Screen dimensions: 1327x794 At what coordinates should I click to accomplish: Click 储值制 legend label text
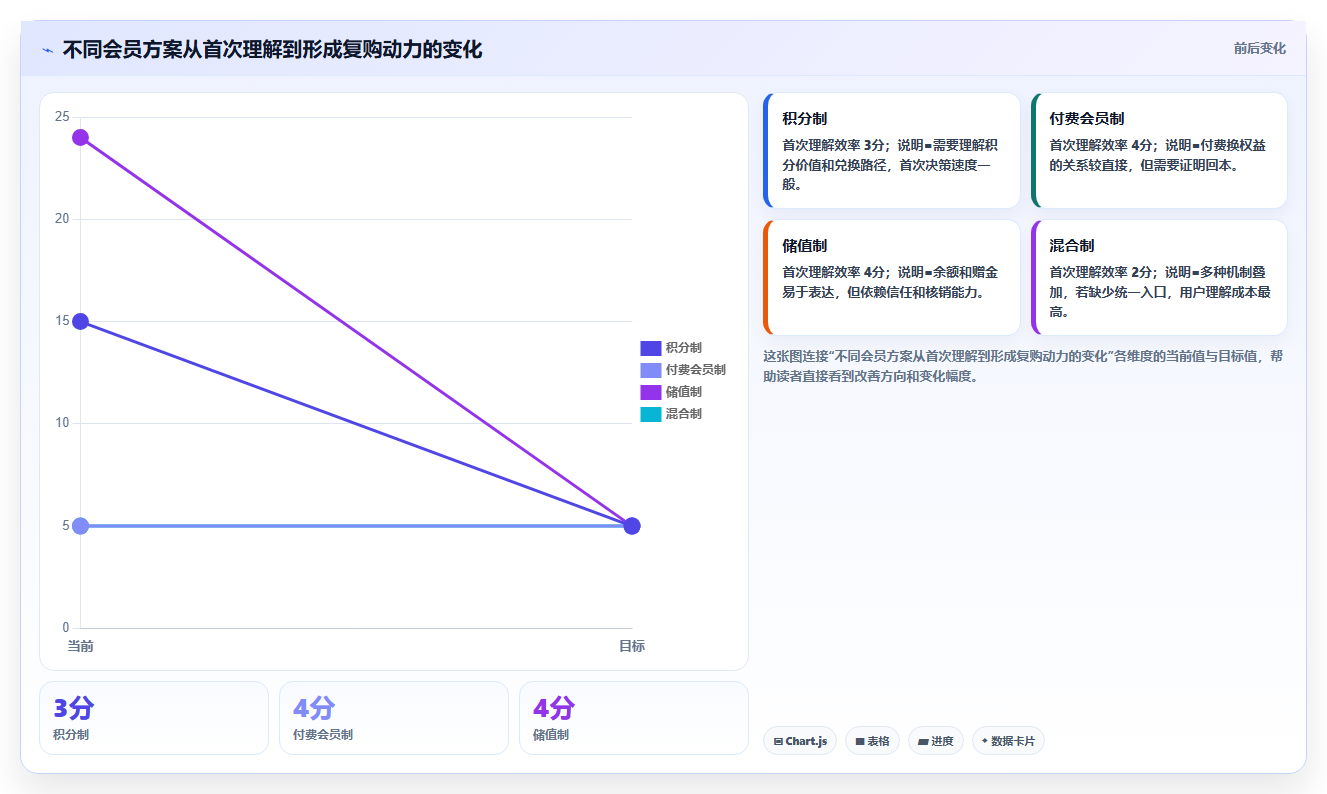click(x=684, y=392)
